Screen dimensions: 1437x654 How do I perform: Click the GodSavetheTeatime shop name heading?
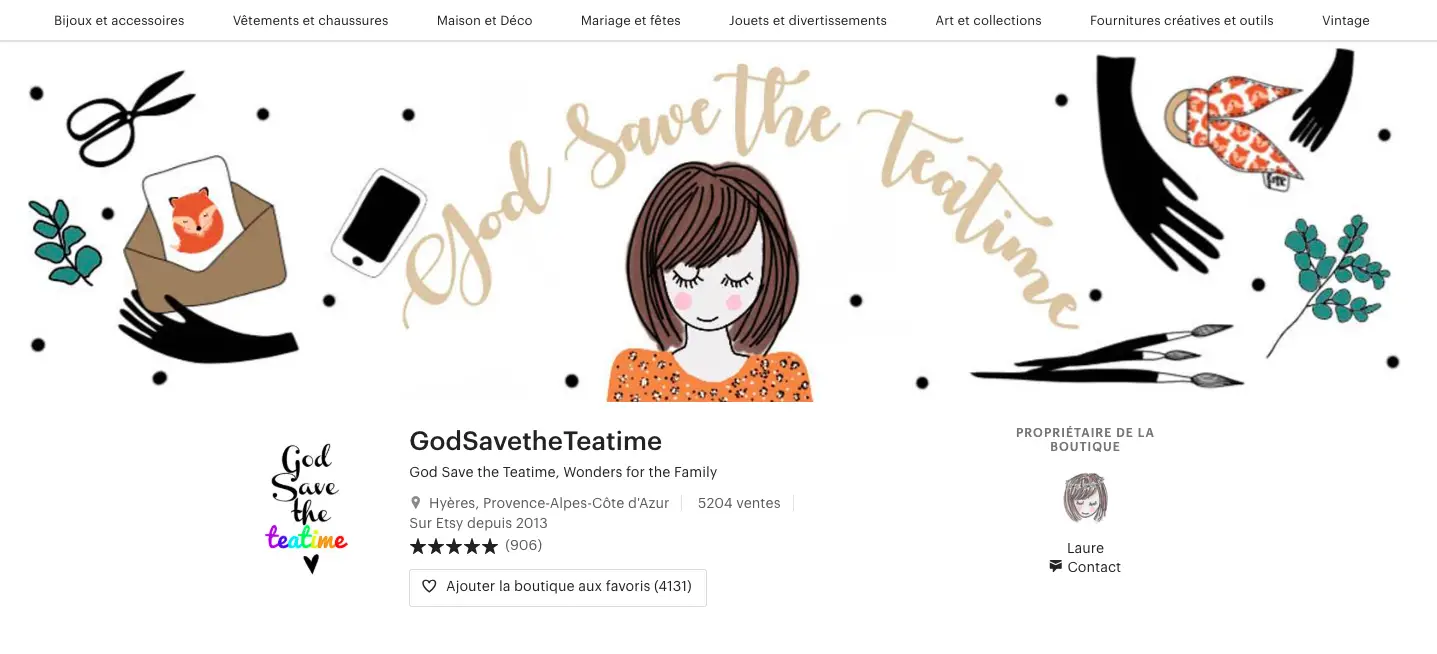click(x=535, y=441)
